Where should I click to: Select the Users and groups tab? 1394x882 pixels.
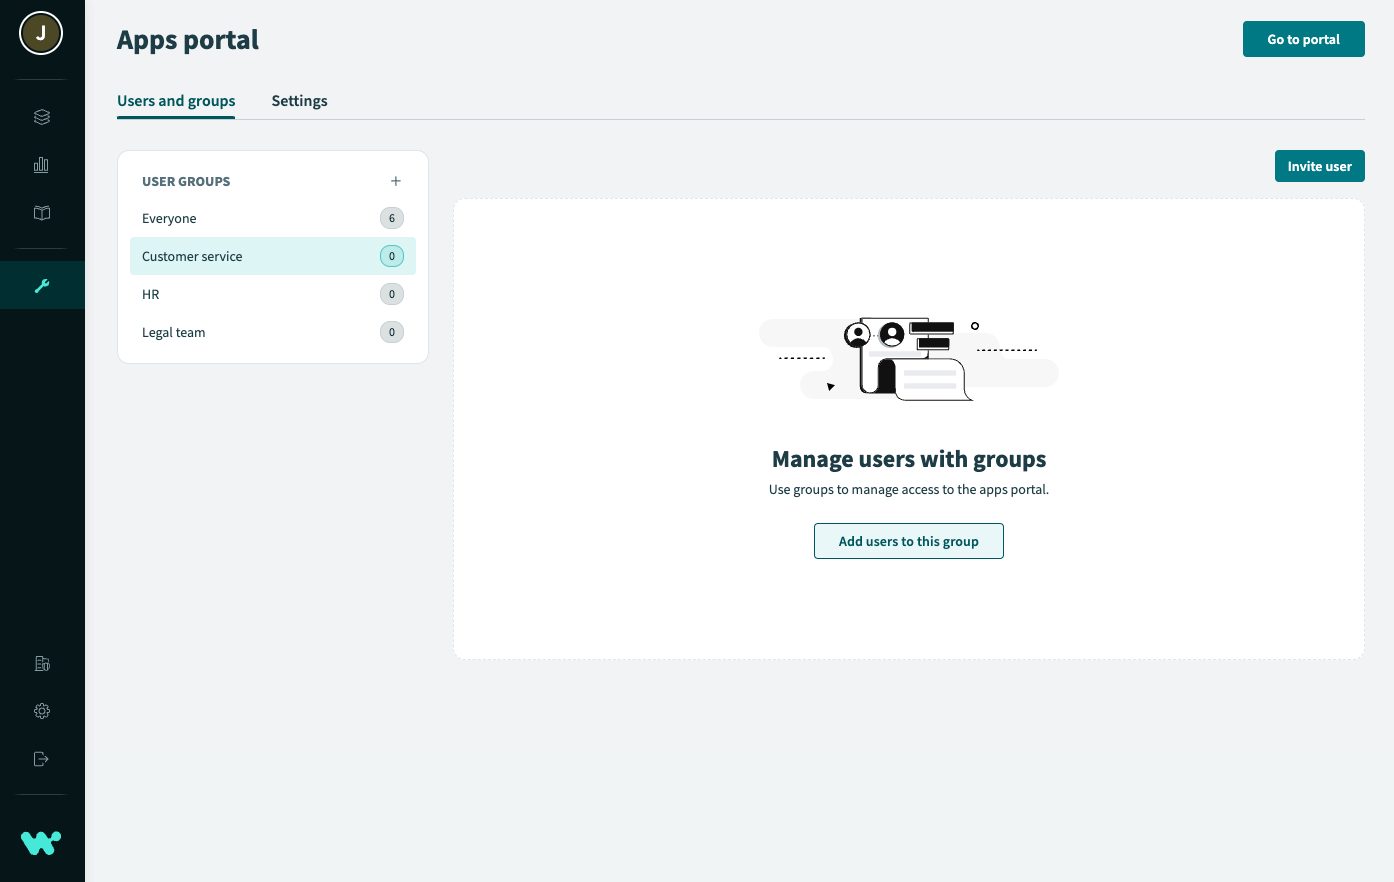point(176,101)
